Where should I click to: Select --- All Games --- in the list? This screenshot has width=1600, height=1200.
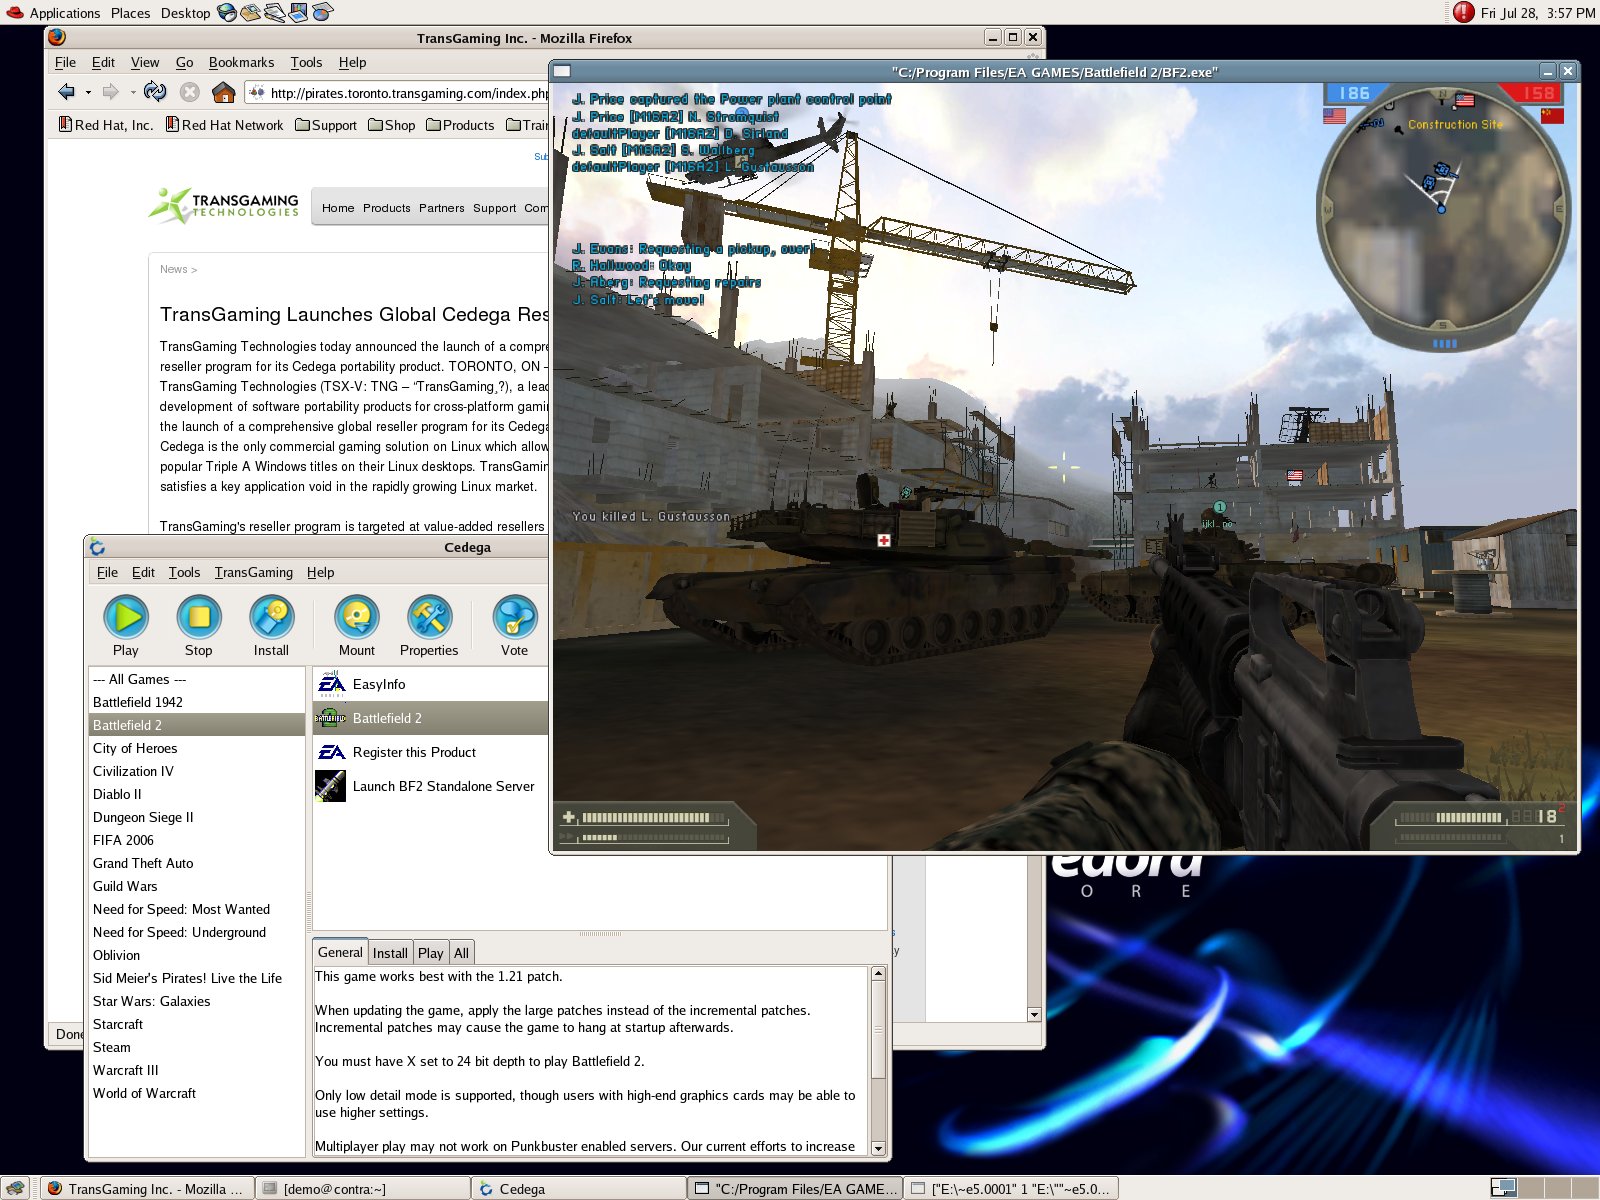197,679
